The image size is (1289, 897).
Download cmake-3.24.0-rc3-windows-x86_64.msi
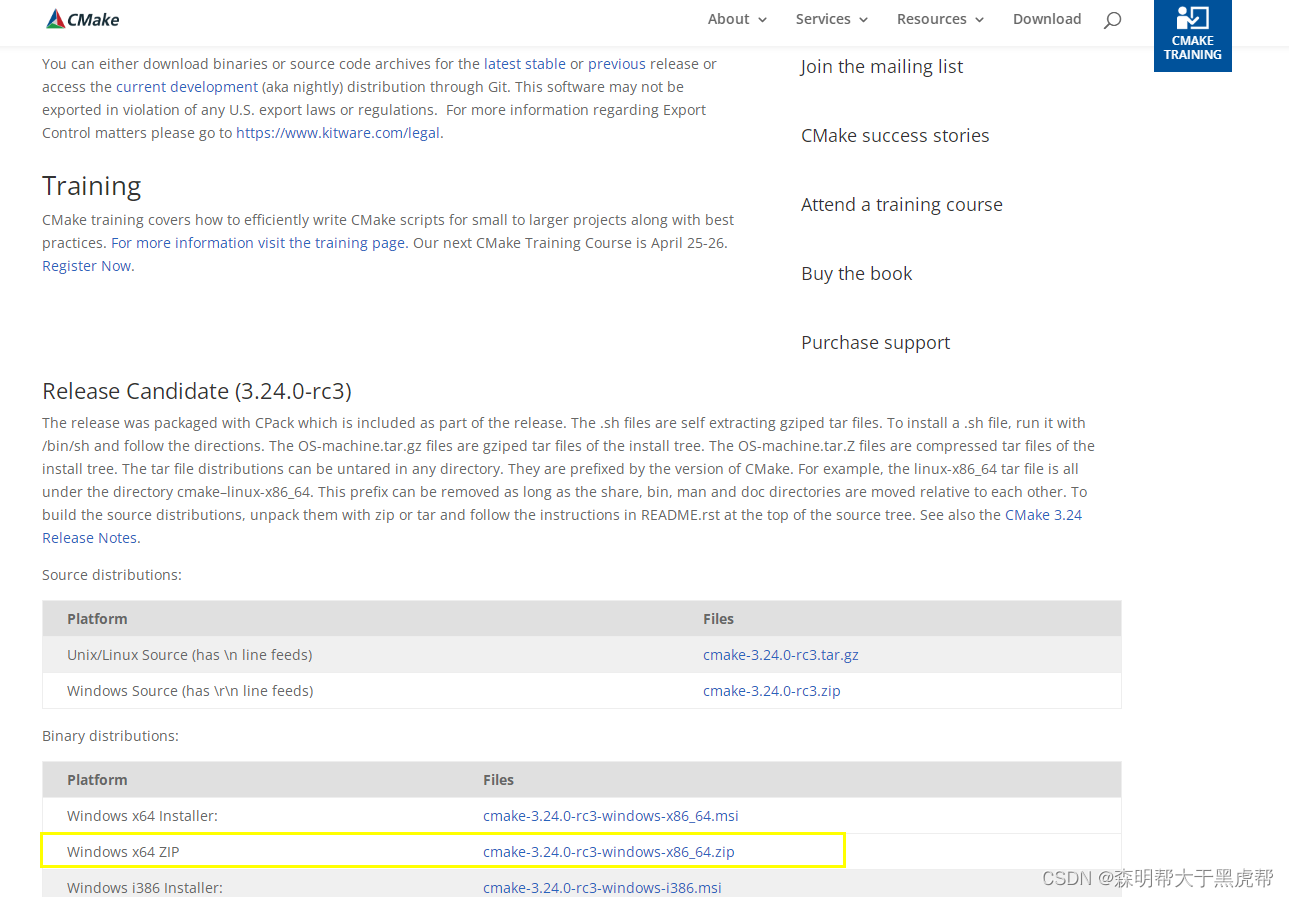611,816
